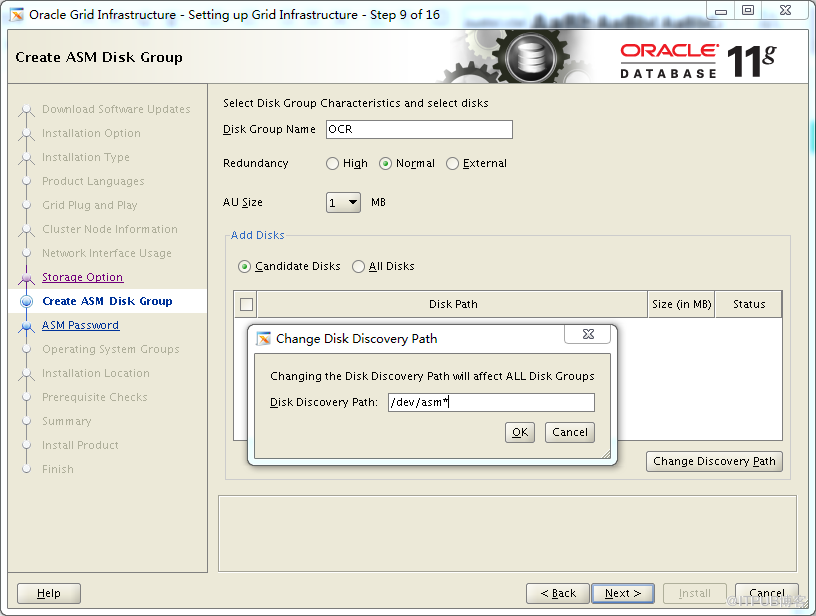Select Create ASM Disk Group step

(x=107, y=301)
